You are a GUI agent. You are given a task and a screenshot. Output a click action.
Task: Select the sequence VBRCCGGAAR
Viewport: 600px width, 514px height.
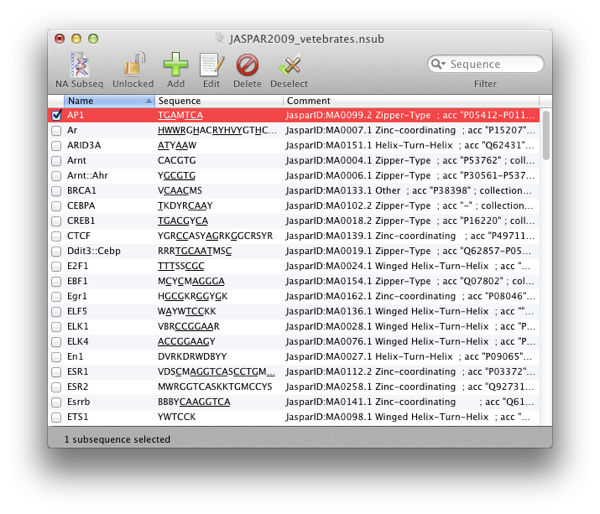189,326
